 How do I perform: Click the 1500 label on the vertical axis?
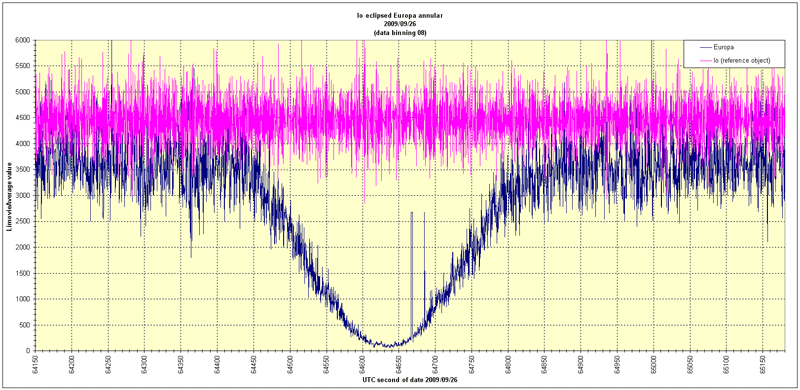point(25,273)
